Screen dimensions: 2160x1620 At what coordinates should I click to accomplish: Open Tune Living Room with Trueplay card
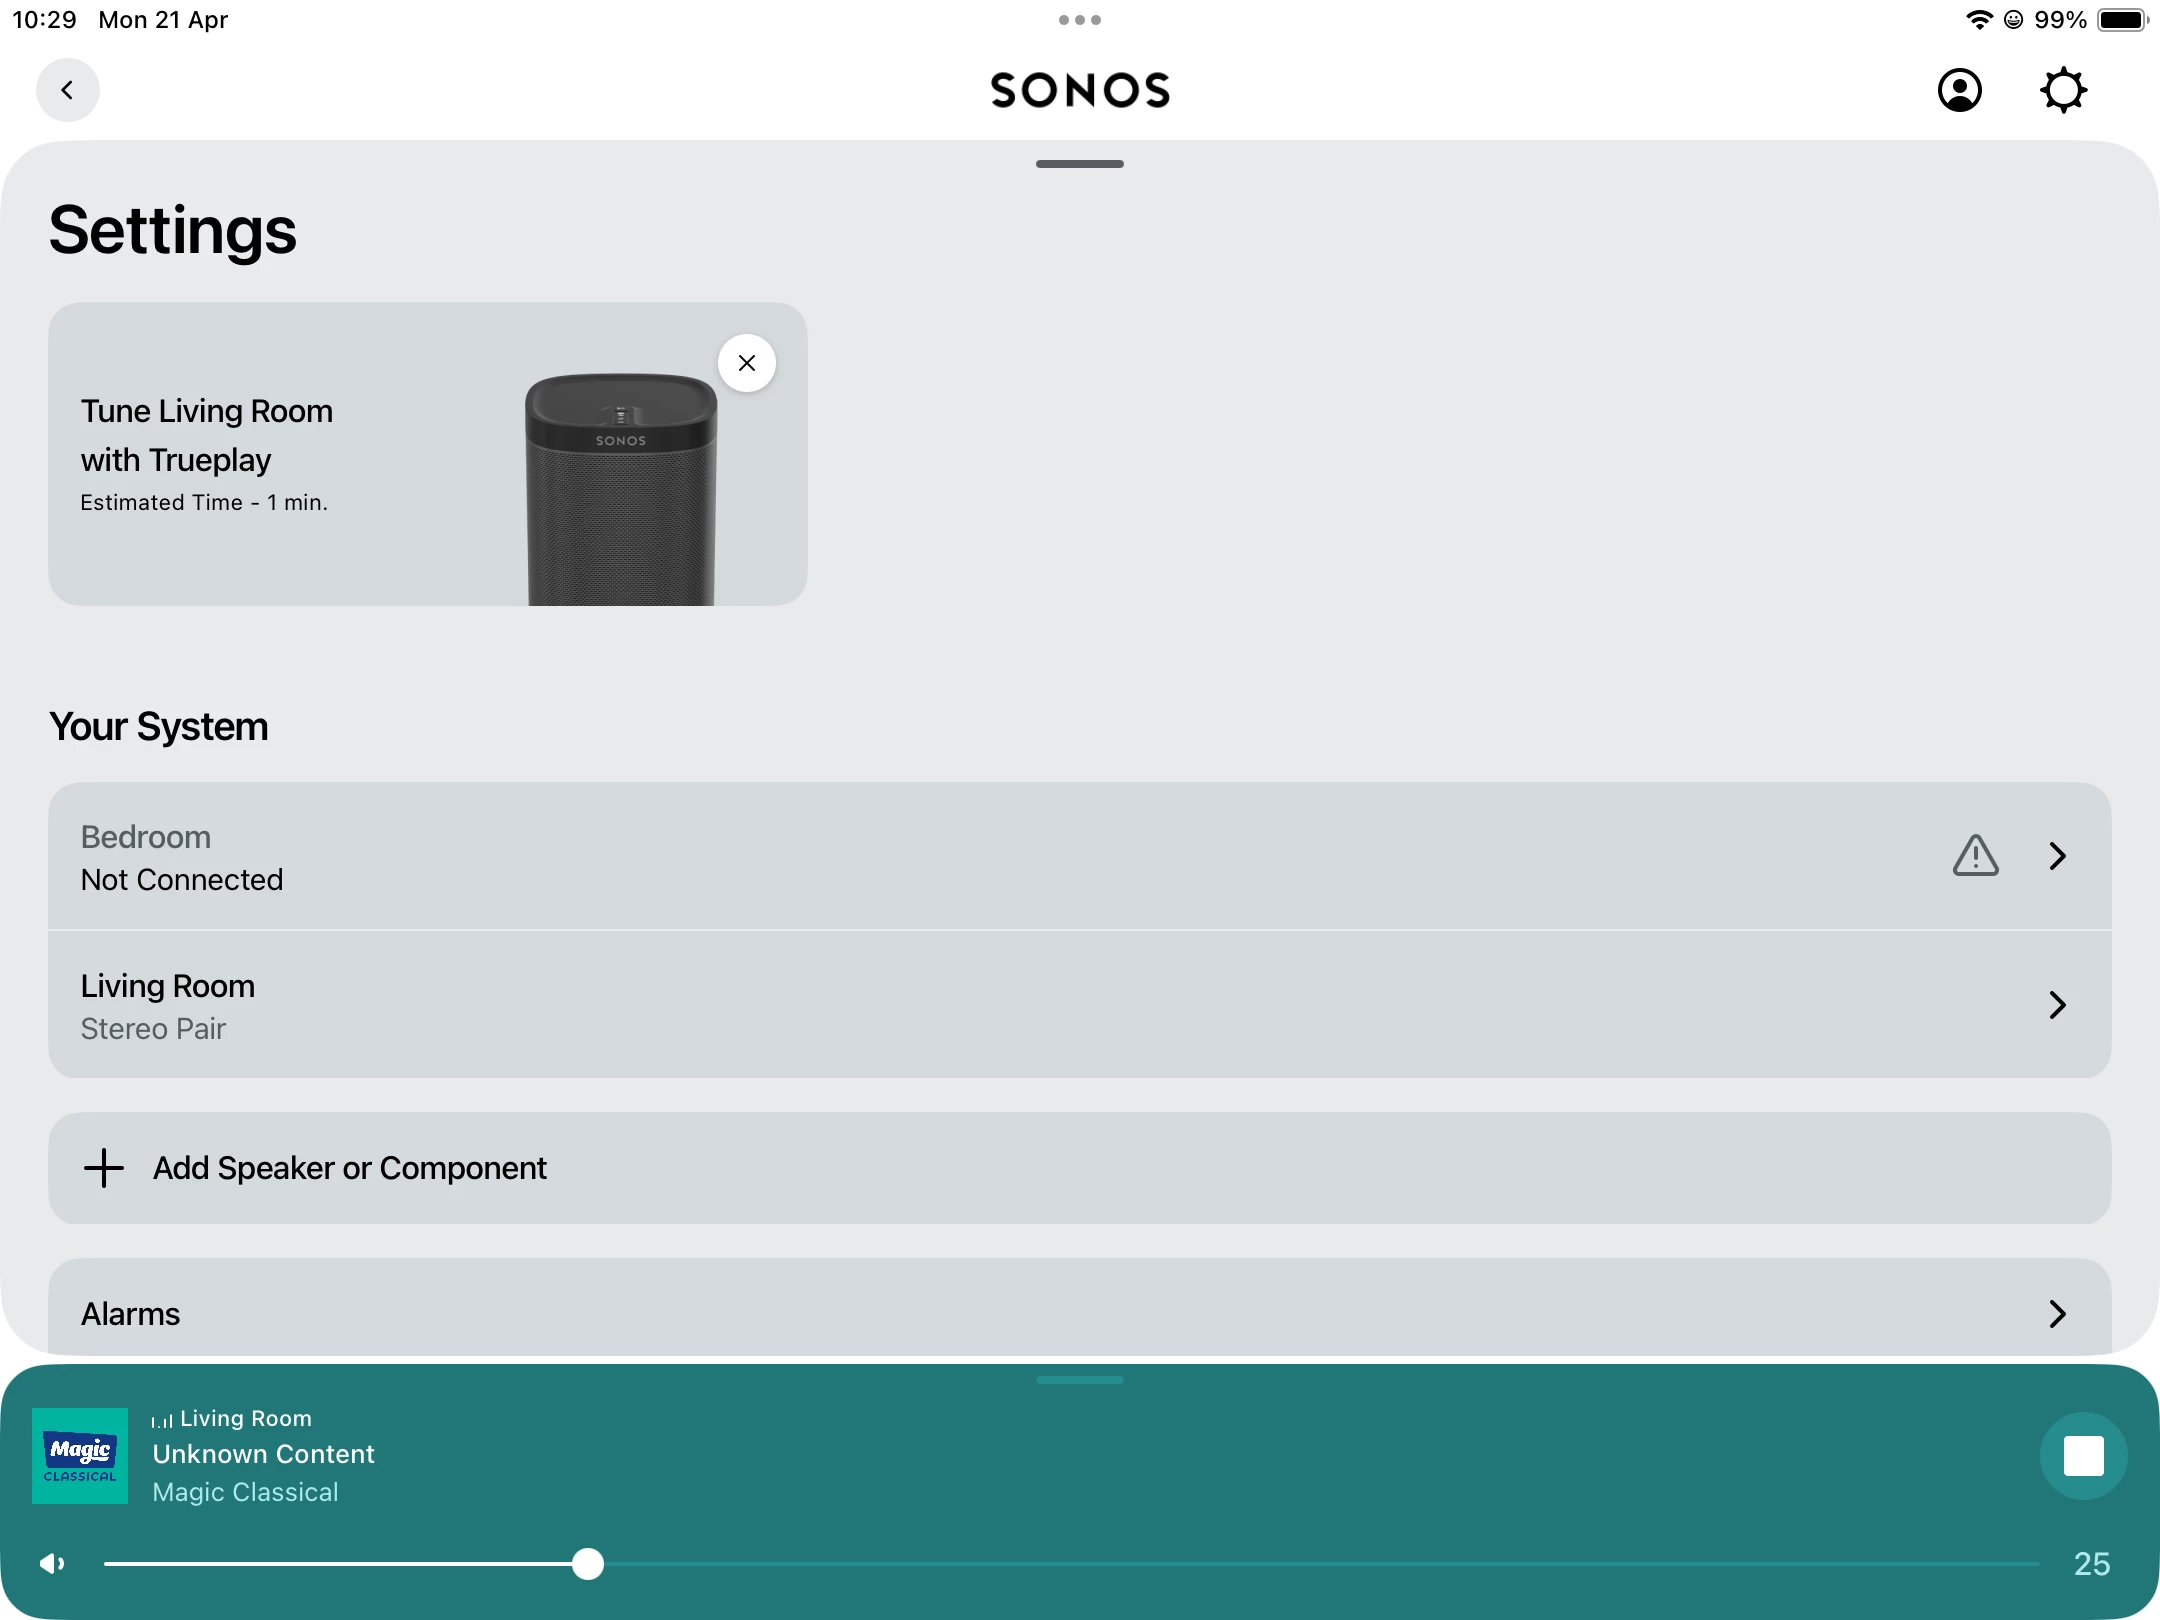coord(428,454)
